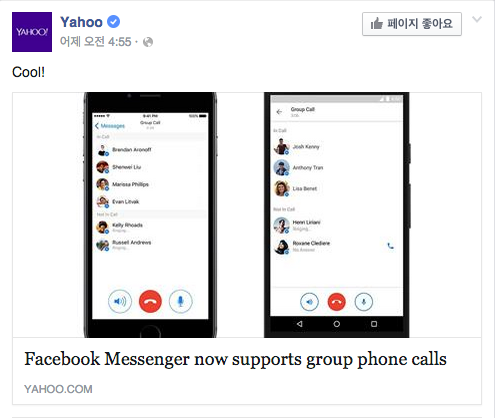
Task: Click the red hang-up button on left phone
Action: (x=150, y=301)
